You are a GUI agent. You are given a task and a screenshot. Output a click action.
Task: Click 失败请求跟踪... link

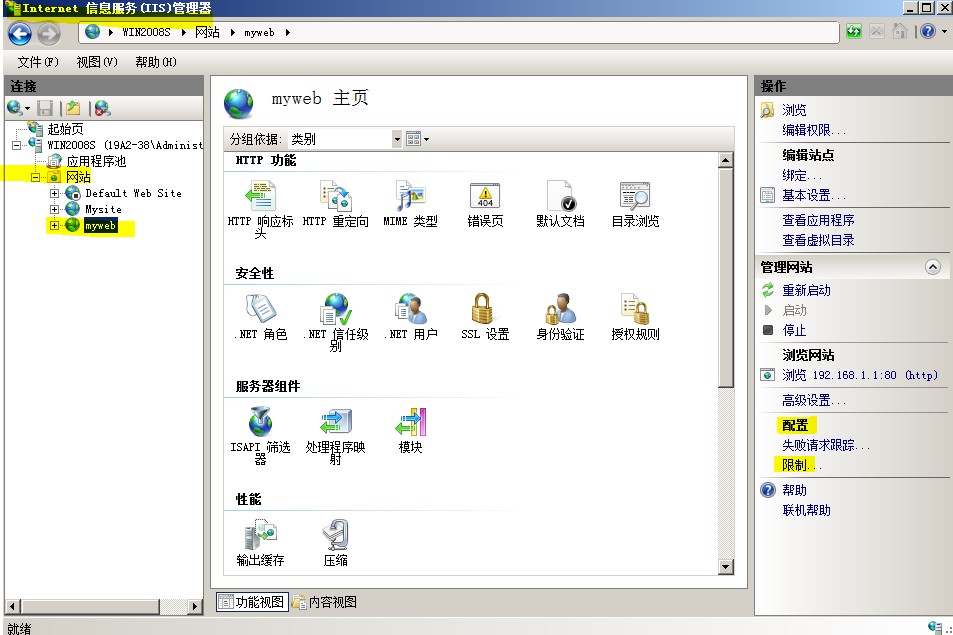click(x=826, y=445)
